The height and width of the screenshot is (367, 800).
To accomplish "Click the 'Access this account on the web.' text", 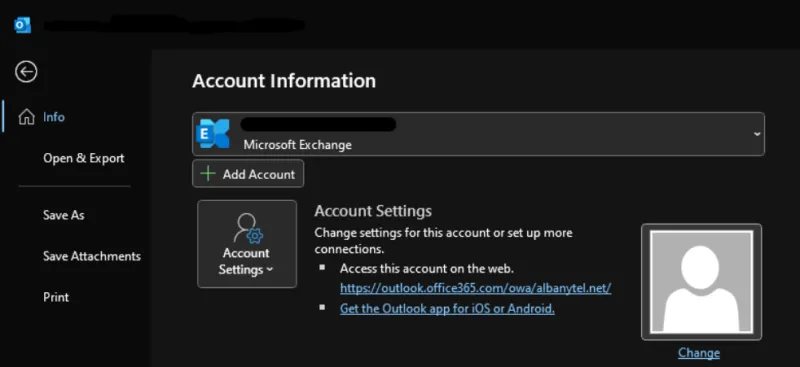I will (x=427, y=268).
